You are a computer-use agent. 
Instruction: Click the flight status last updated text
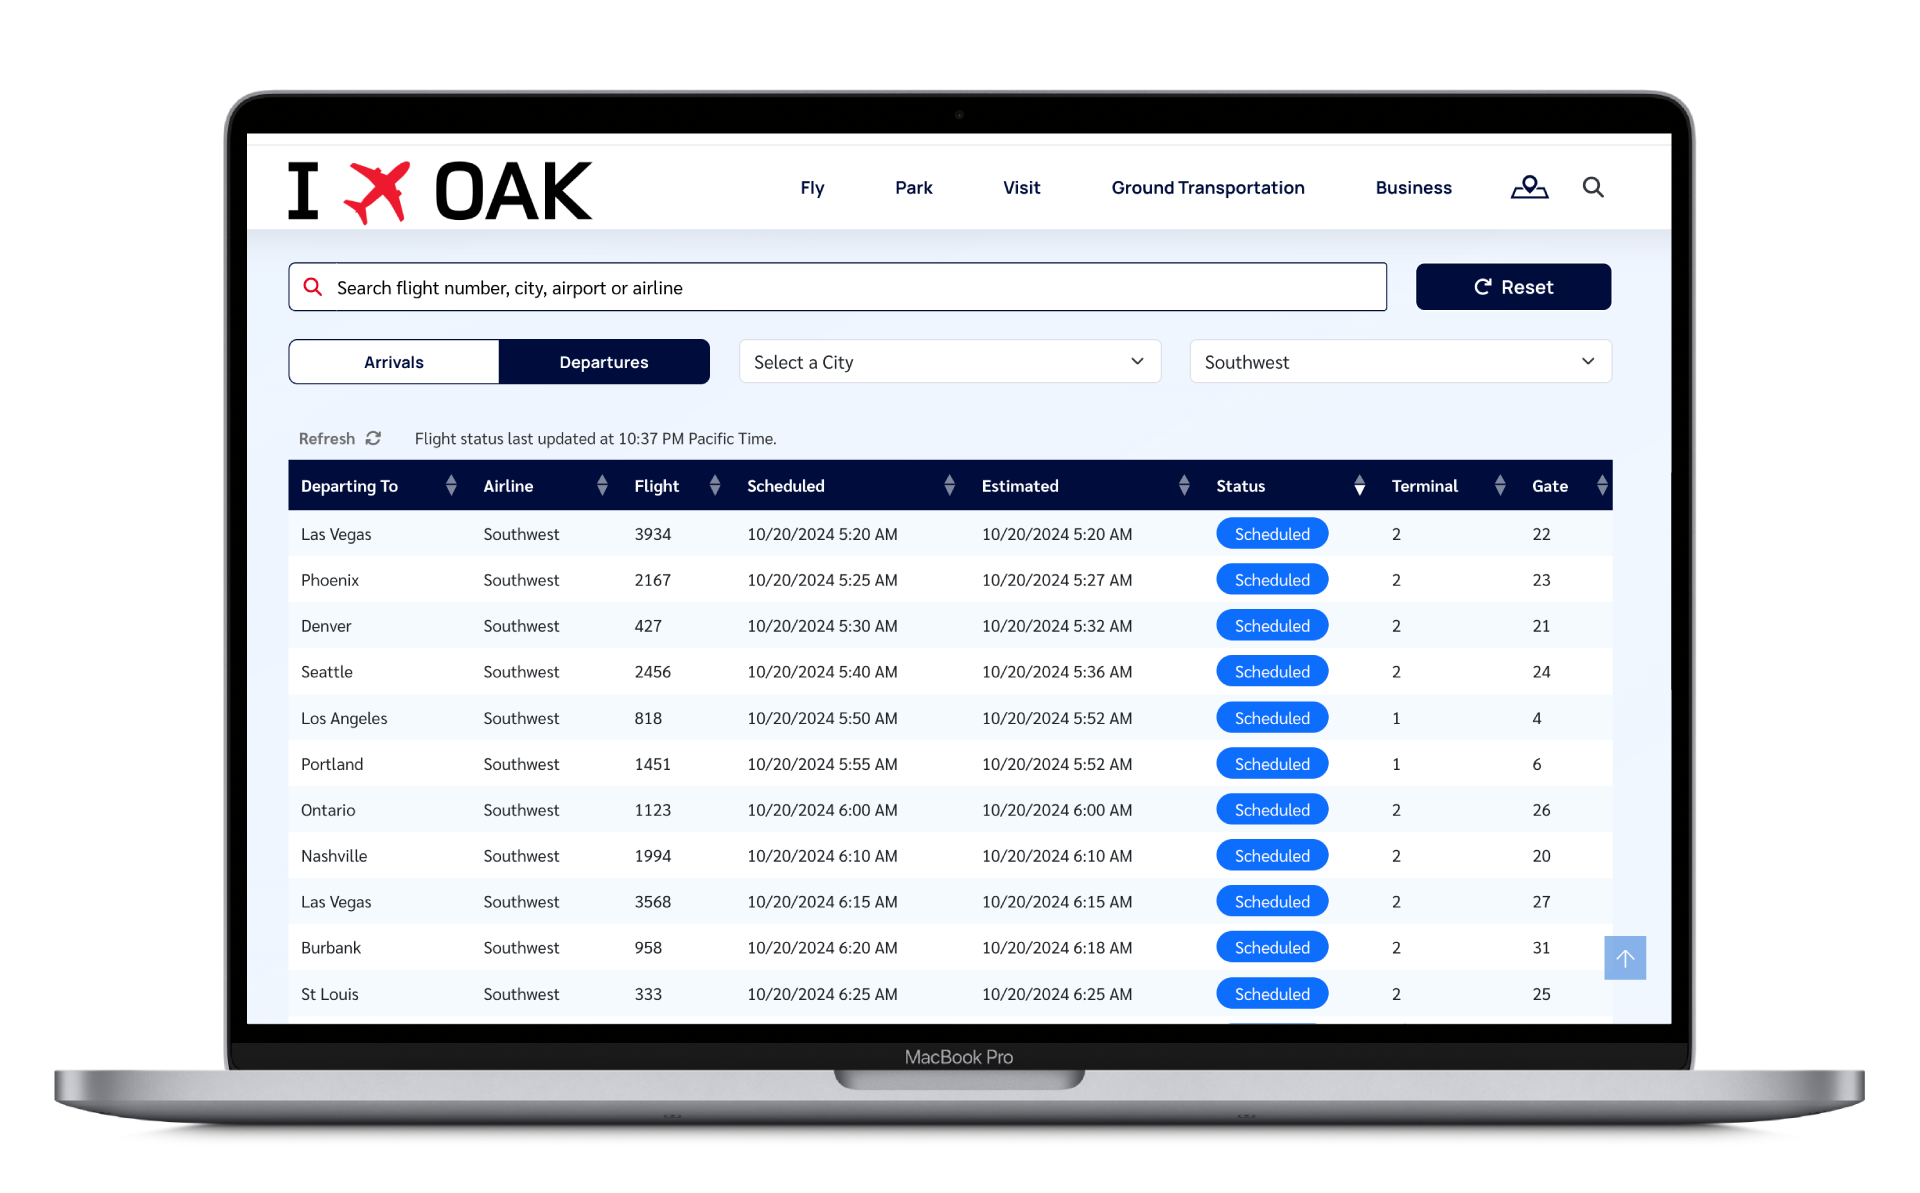pos(595,439)
